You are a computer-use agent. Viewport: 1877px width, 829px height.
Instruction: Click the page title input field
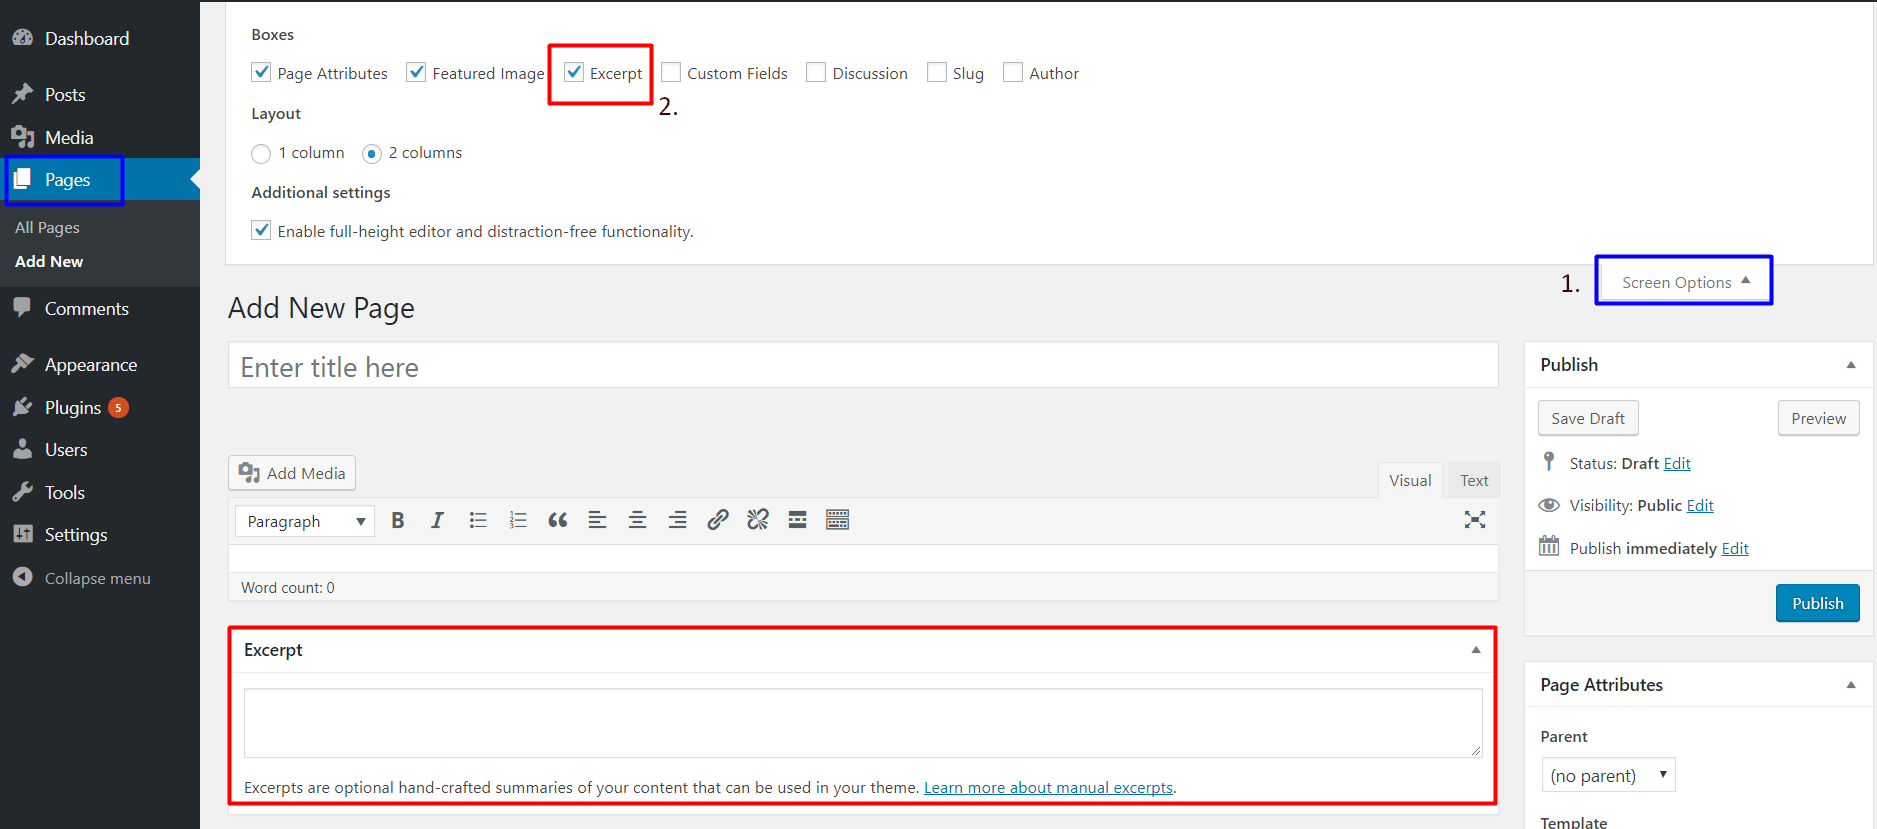pyautogui.click(x=863, y=366)
